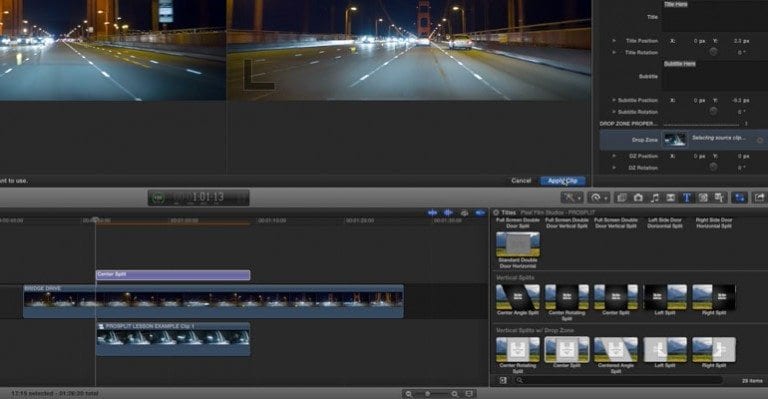Toggle solo headphones icon
Screen dimensions: 768x399
(x=464, y=212)
